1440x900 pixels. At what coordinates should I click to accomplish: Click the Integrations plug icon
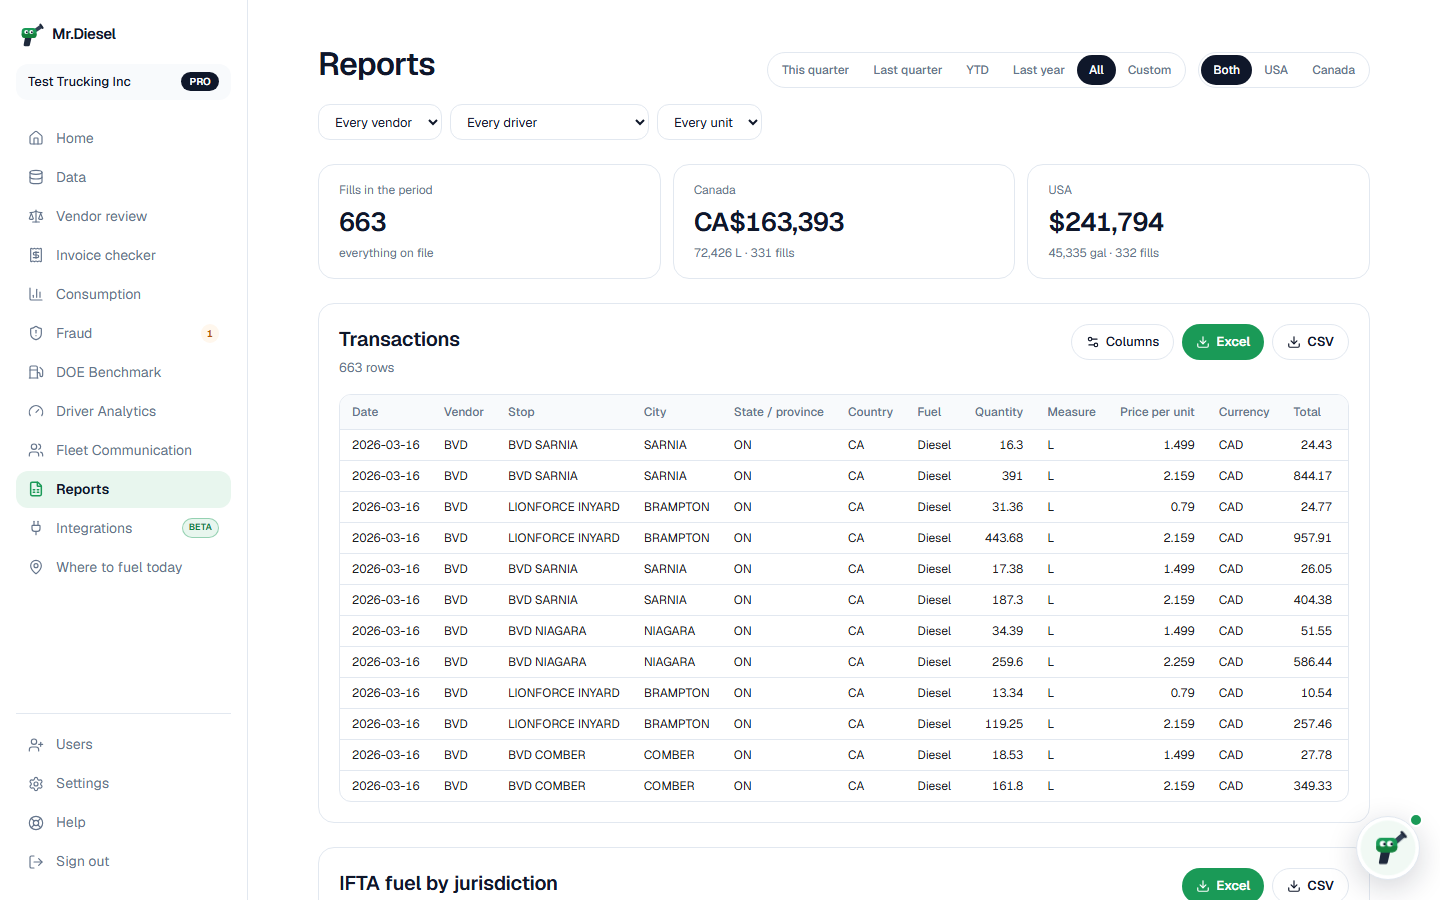click(36, 528)
